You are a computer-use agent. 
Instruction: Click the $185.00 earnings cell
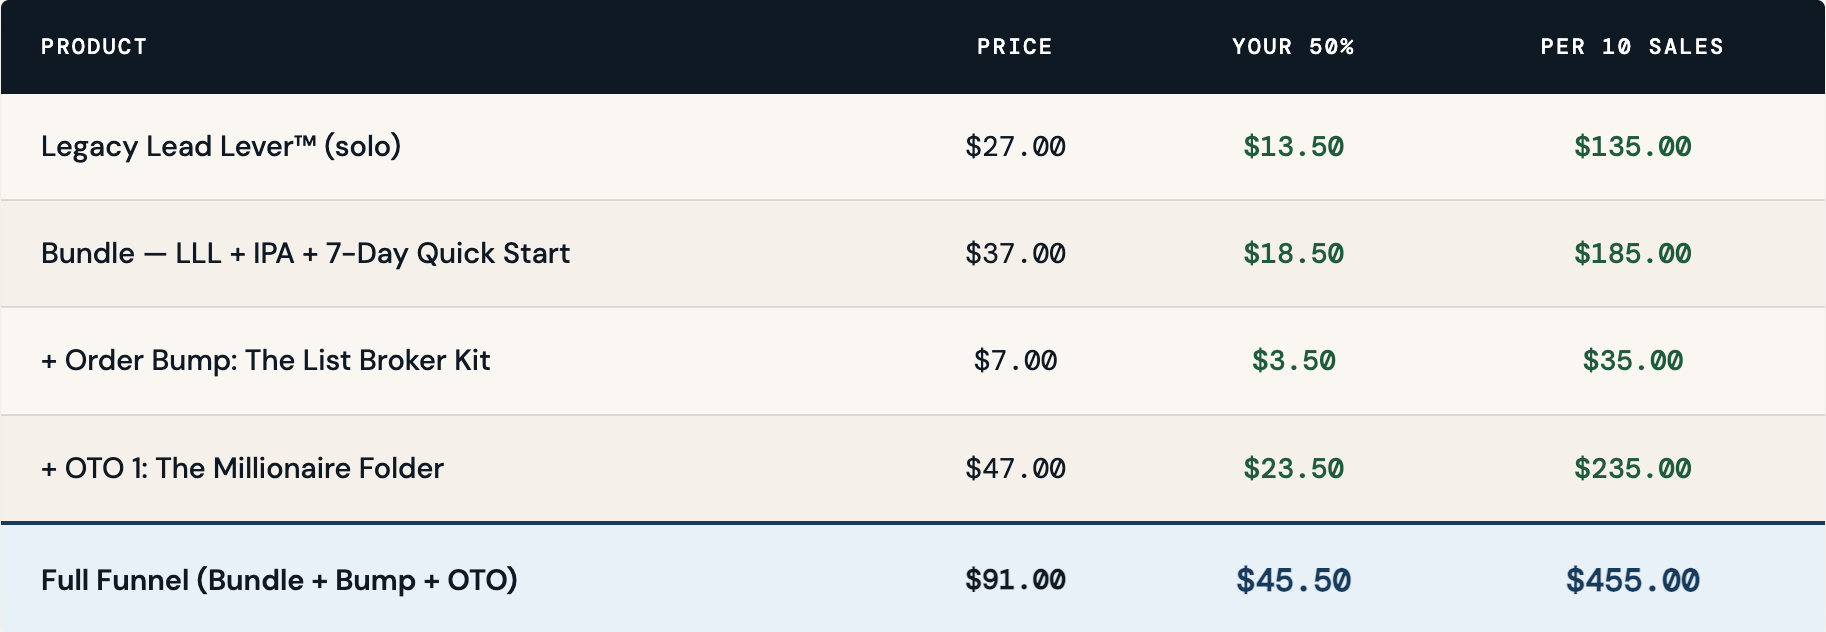(1632, 254)
